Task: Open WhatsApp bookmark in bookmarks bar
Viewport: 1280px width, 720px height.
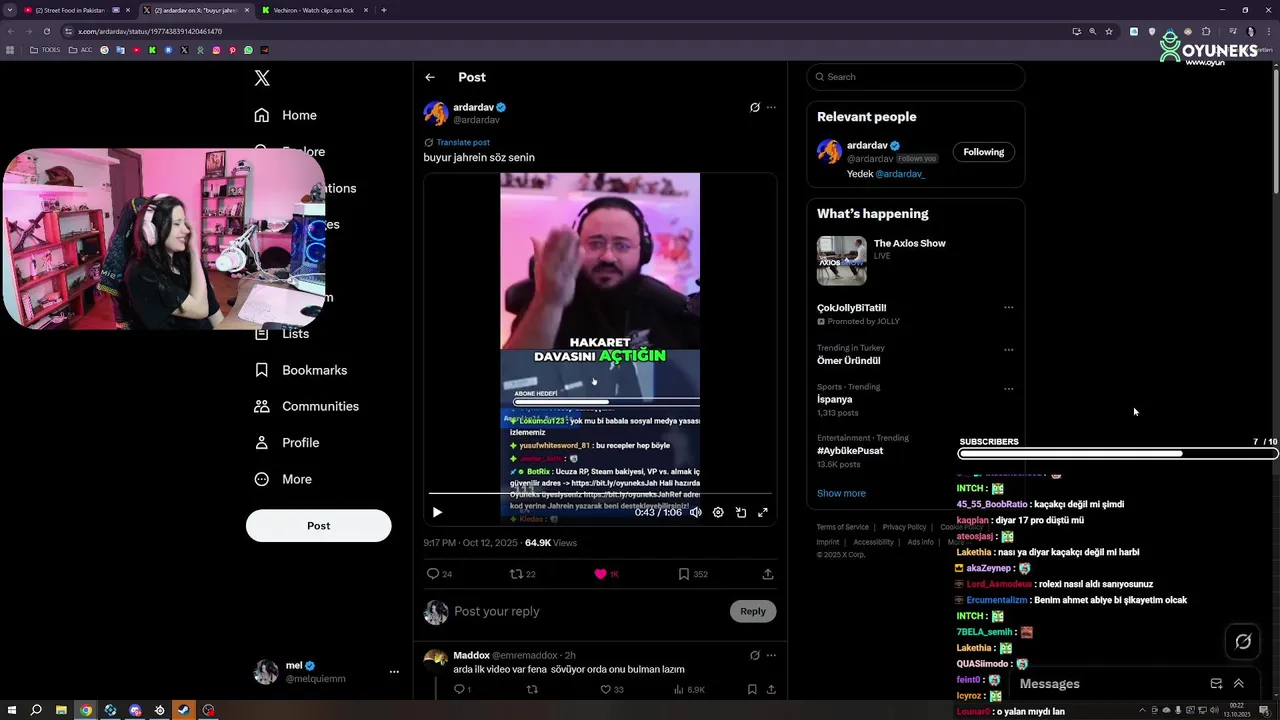Action: click(248, 50)
